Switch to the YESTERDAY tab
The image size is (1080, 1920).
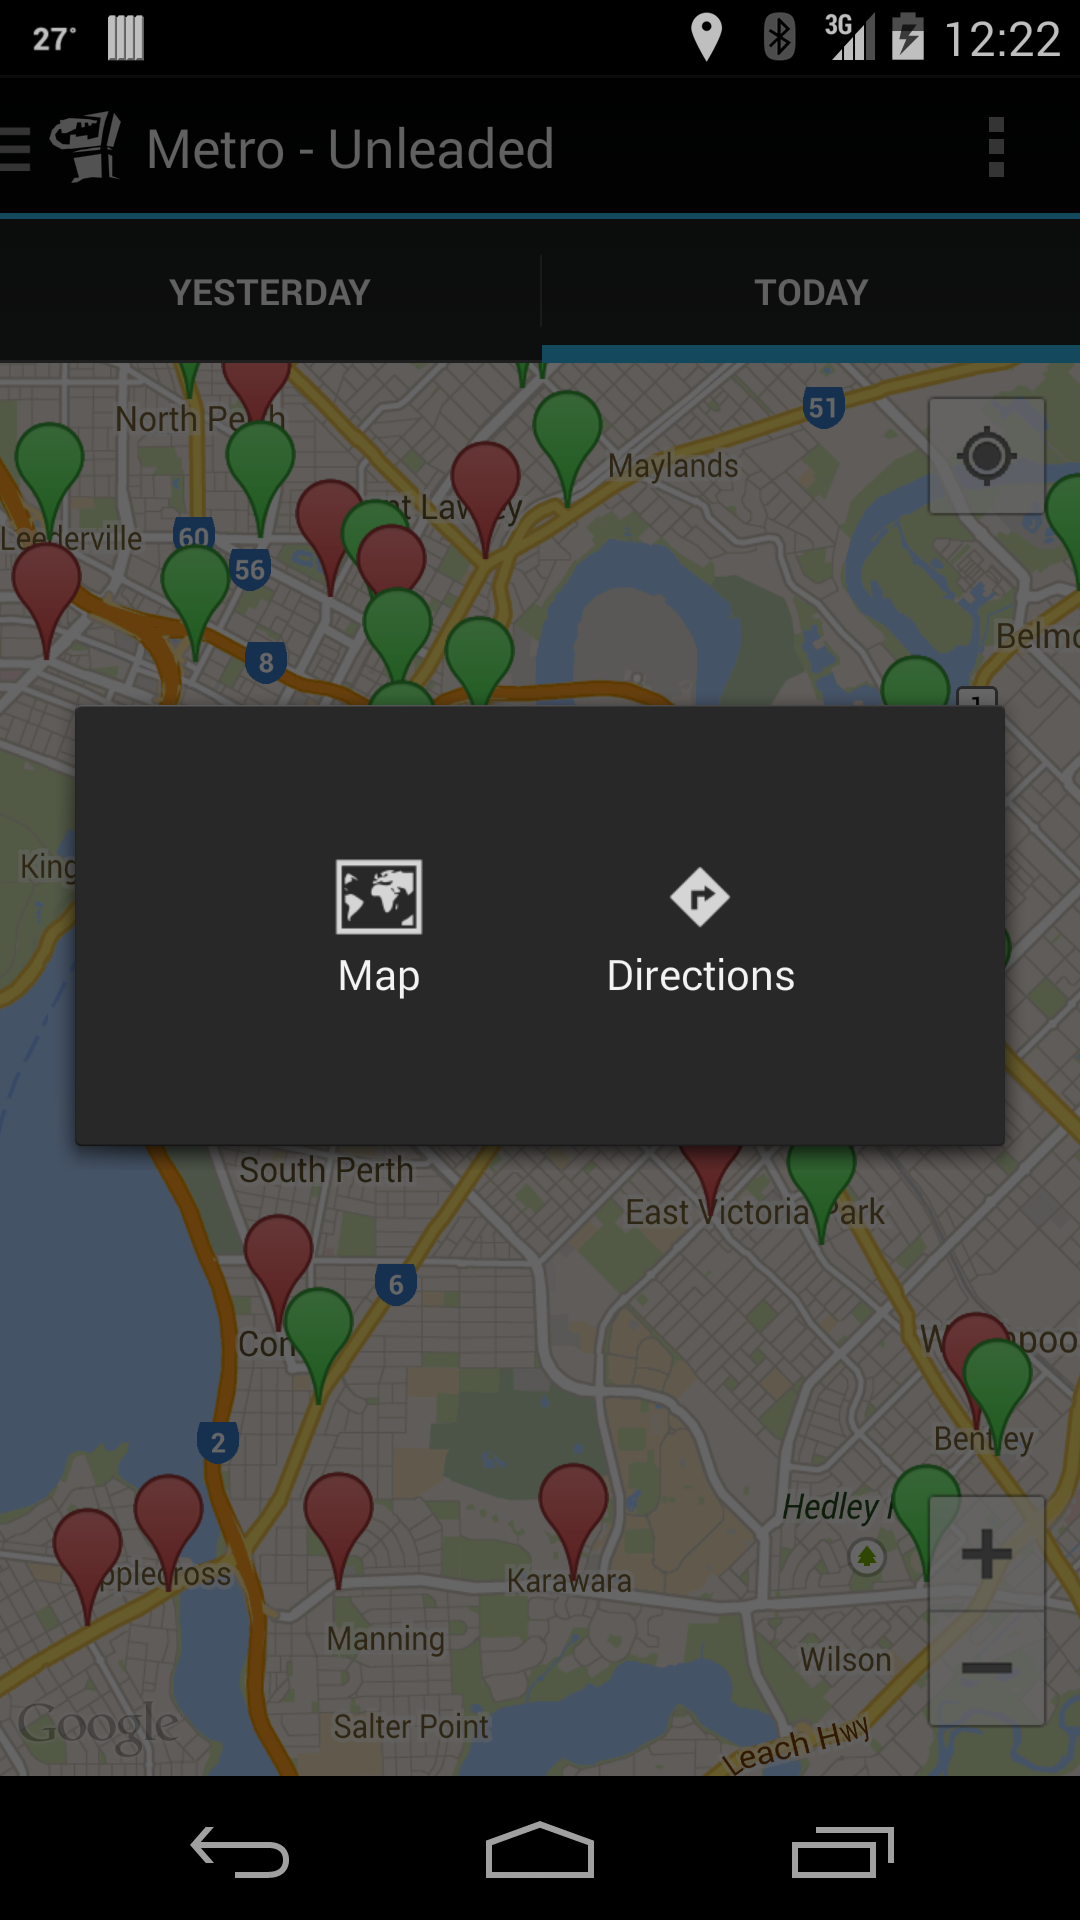(270, 293)
